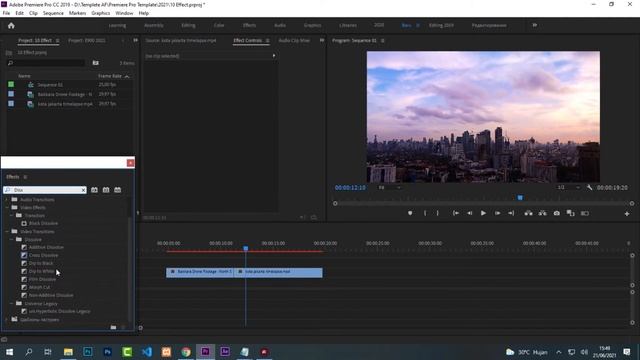Click Go to In point button
The height and width of the screenshot is (360, 640).
tap(456, 213)
